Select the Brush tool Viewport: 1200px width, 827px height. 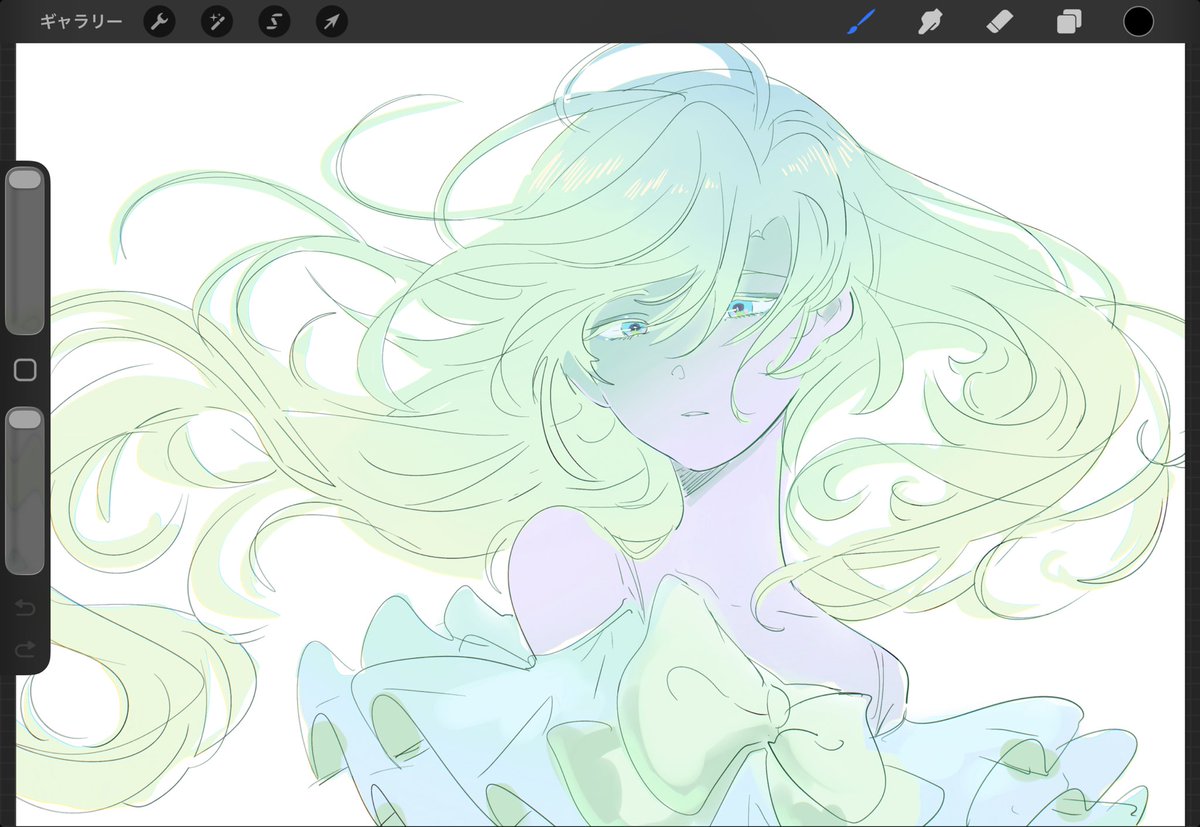[x=861, y=21]
